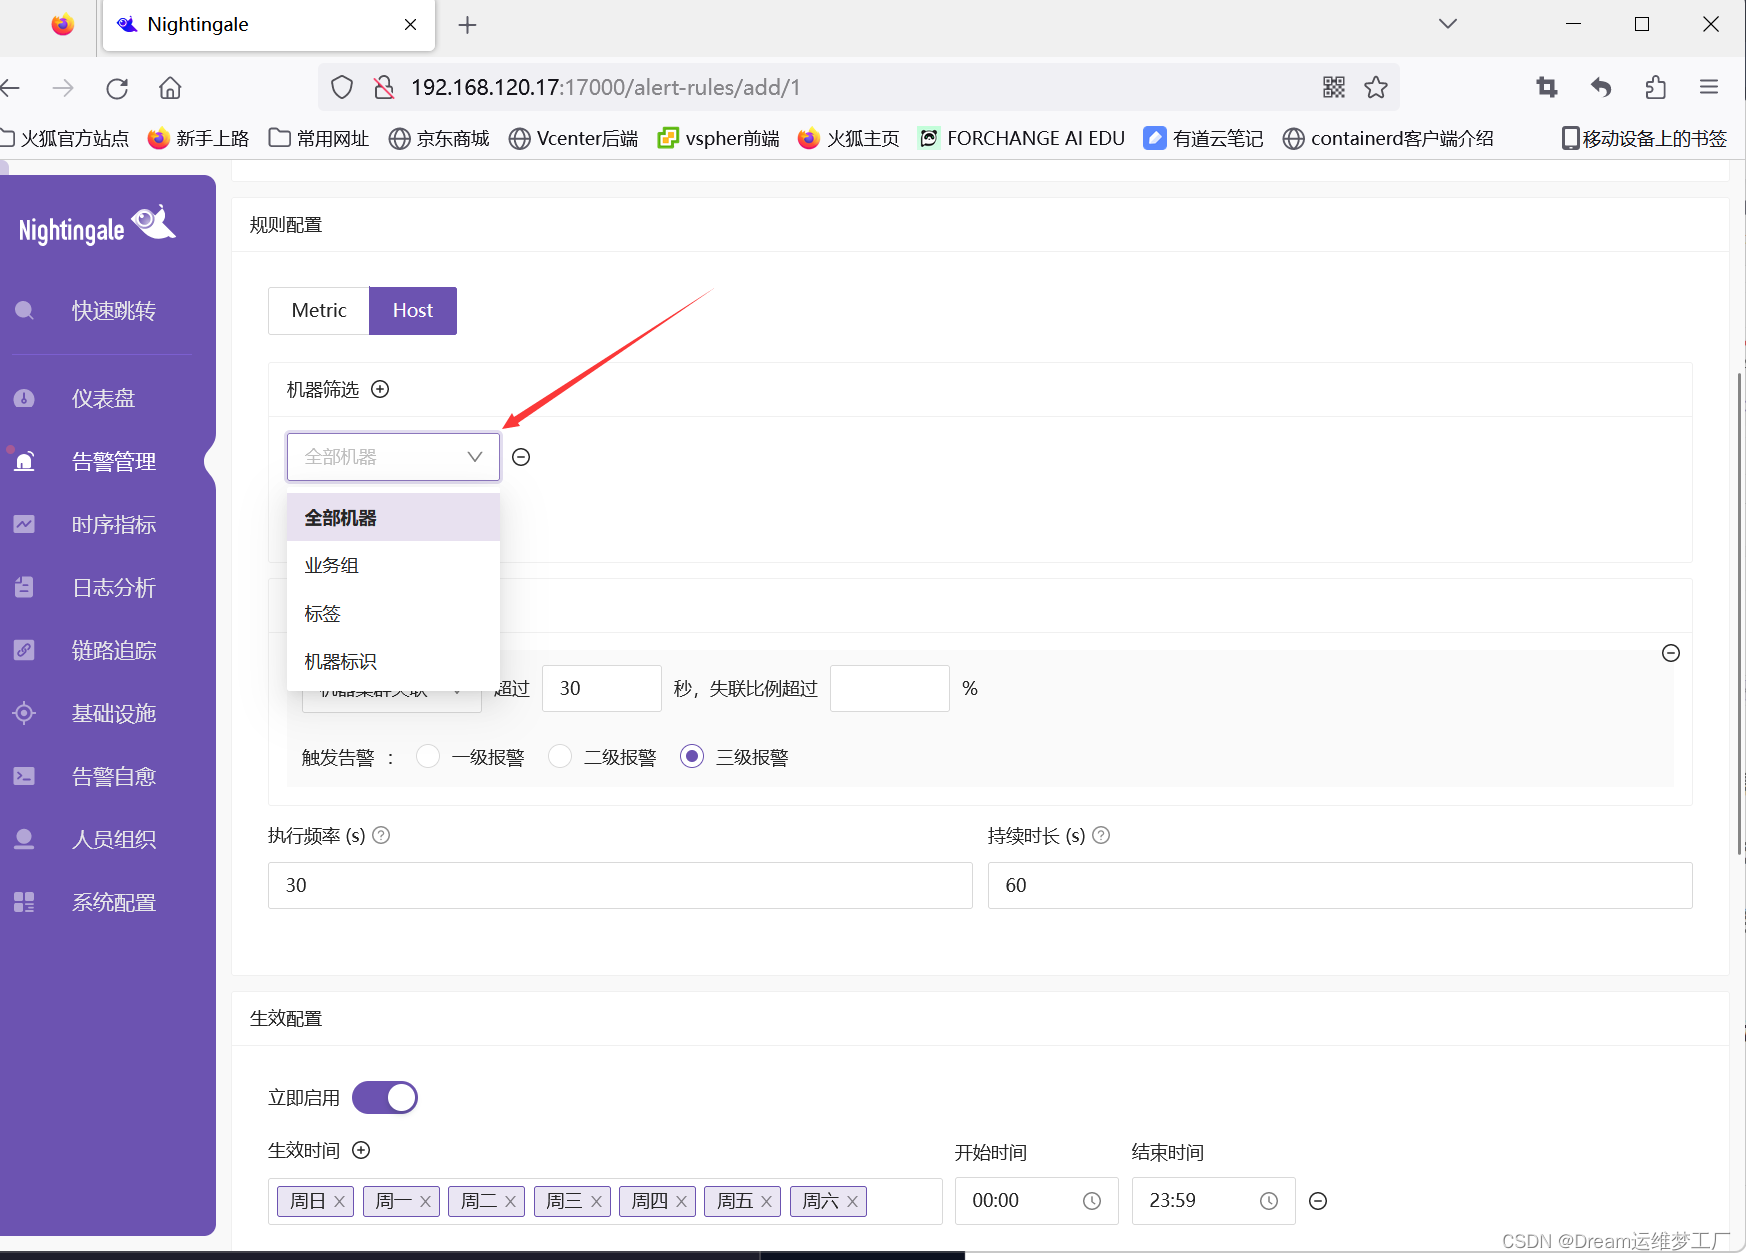Image resolution: width=1746 pixels, height=1260 pixels.
Task: Remove the machine filter row
Action: 521,457
